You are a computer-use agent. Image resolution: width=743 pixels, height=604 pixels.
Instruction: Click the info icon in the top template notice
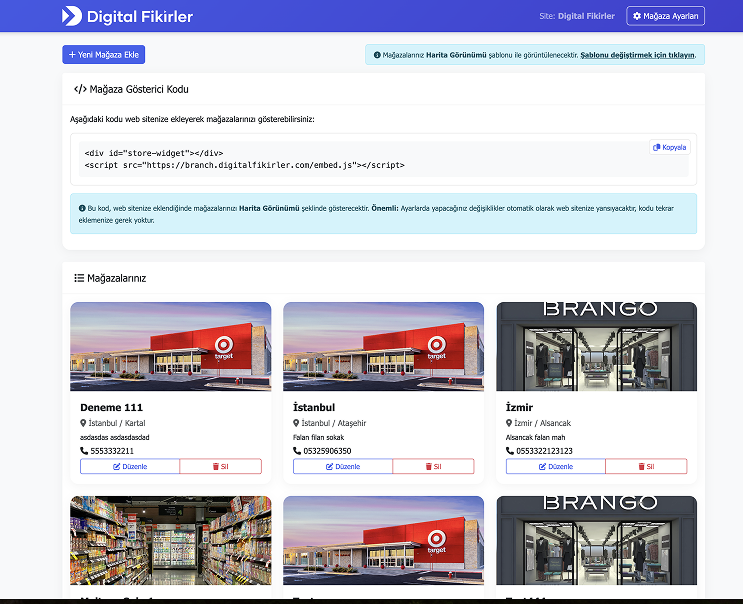click(377, 55)
